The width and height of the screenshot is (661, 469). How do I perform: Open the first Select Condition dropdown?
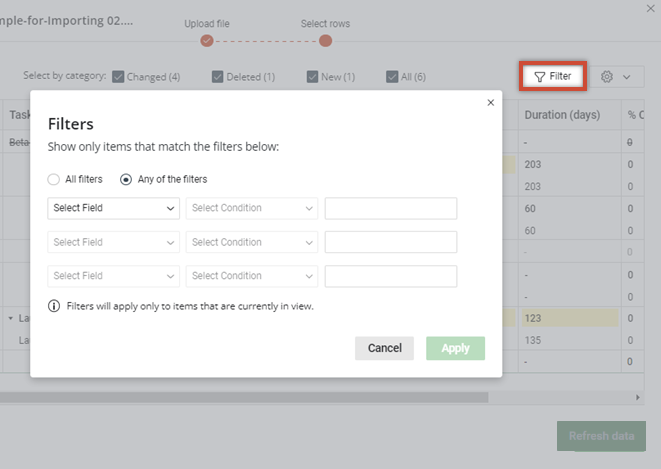click(251, 208)
